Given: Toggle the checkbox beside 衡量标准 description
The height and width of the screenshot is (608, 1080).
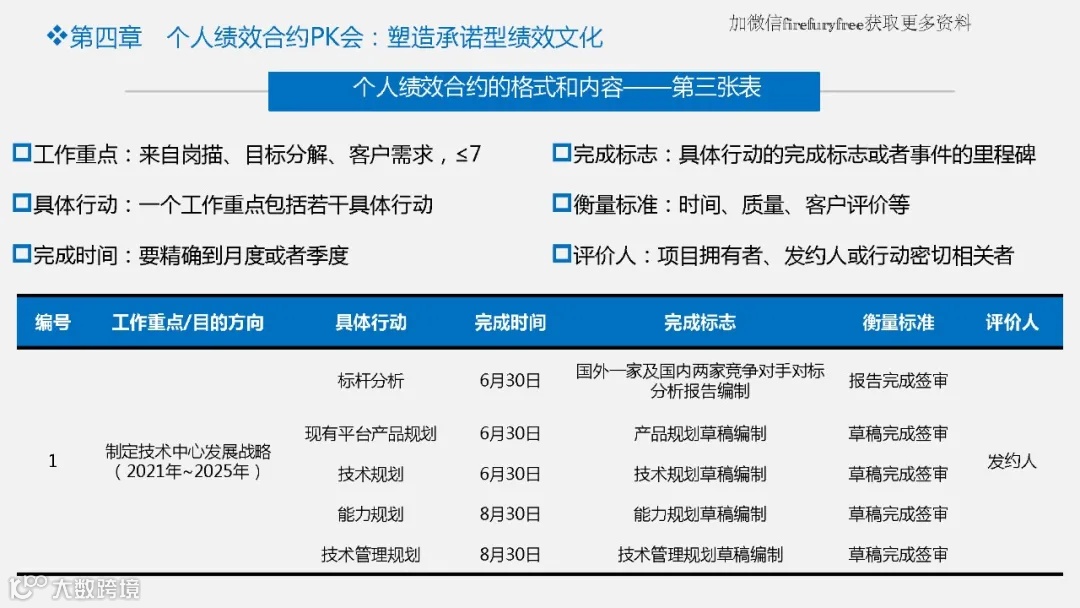Looking at the screenshot, I should click(x=559, y=204).
